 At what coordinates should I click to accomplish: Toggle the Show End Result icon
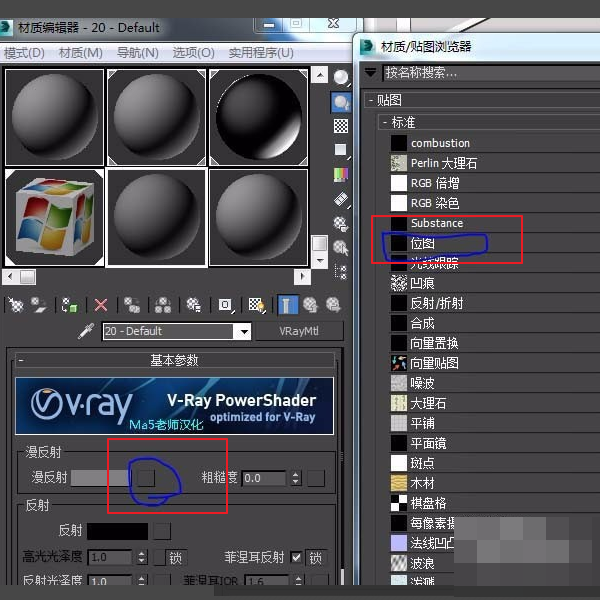(287, 305)
